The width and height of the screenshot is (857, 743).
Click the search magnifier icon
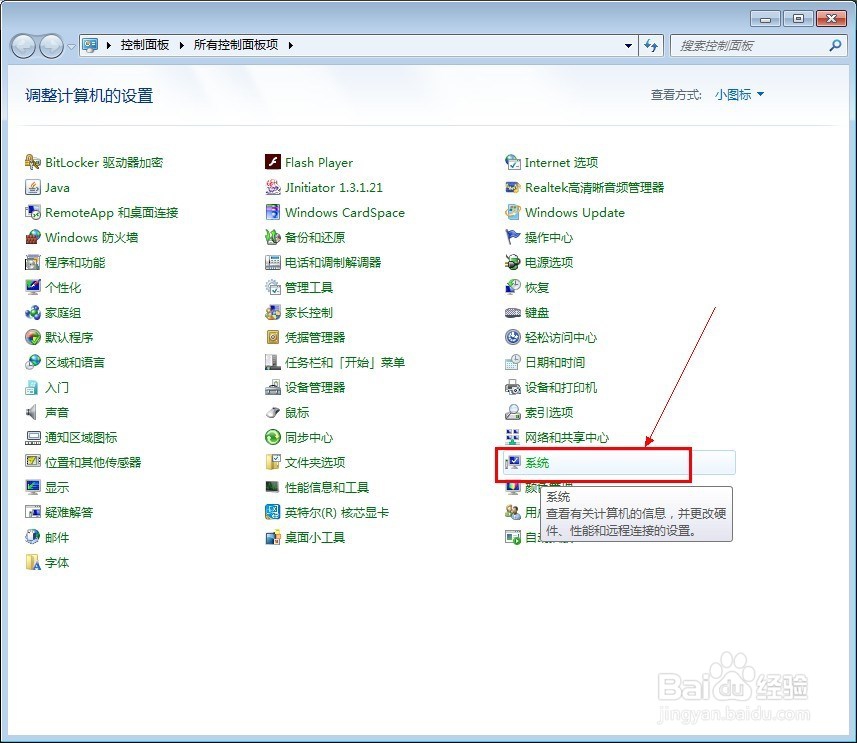tap(835, 45)
